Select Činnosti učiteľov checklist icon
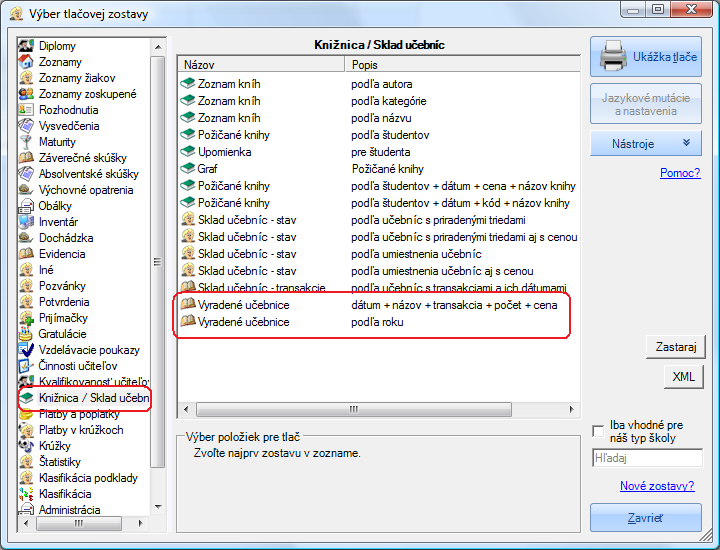The height and width of the screenshot is (550, 720). (26, 366)
